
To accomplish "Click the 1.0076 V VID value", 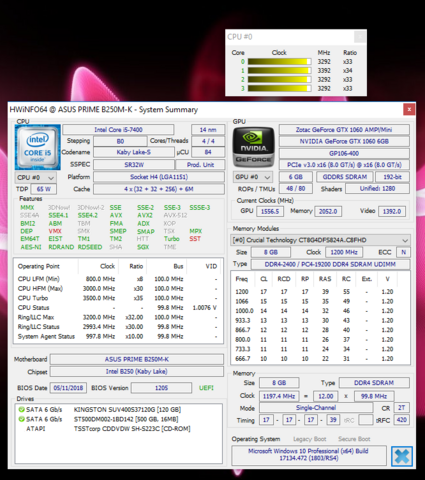I will pyautogui.click(x=205, y=308).
